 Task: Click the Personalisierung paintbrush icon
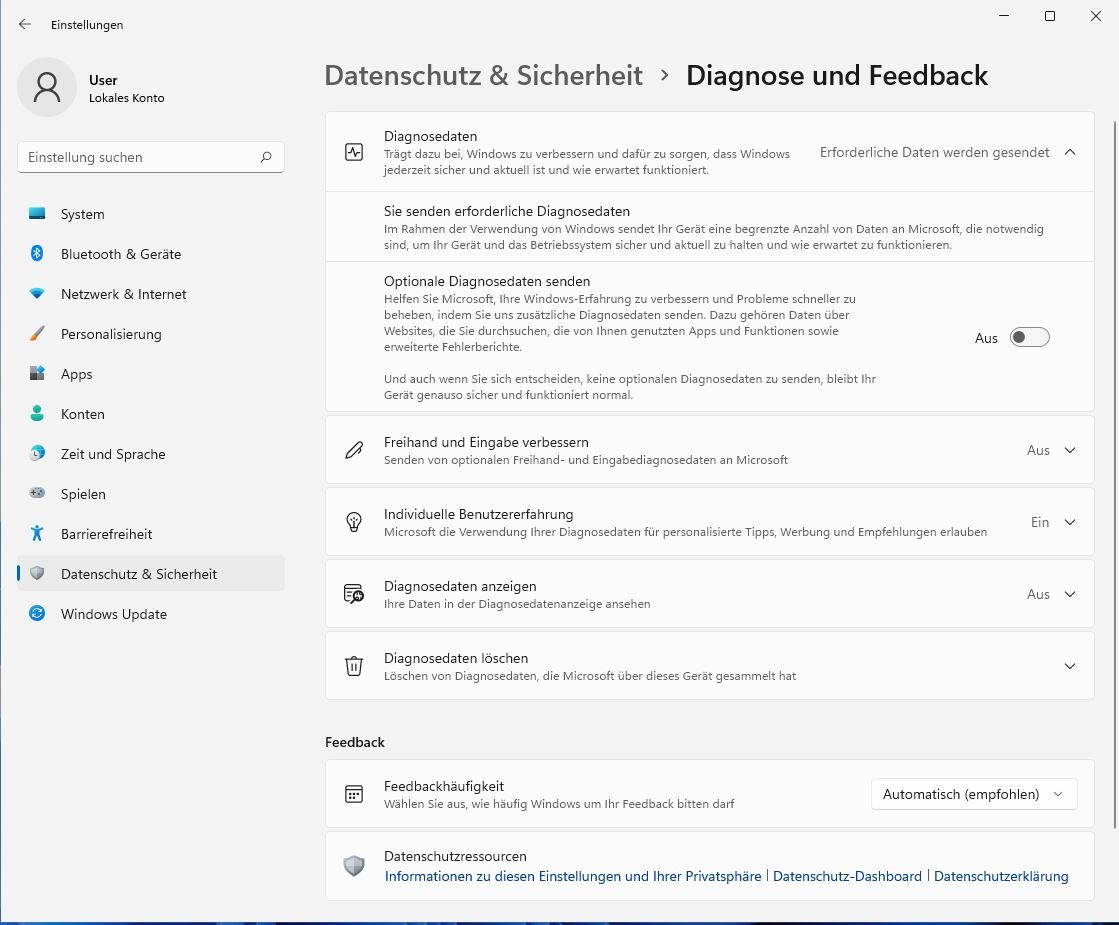37,334
